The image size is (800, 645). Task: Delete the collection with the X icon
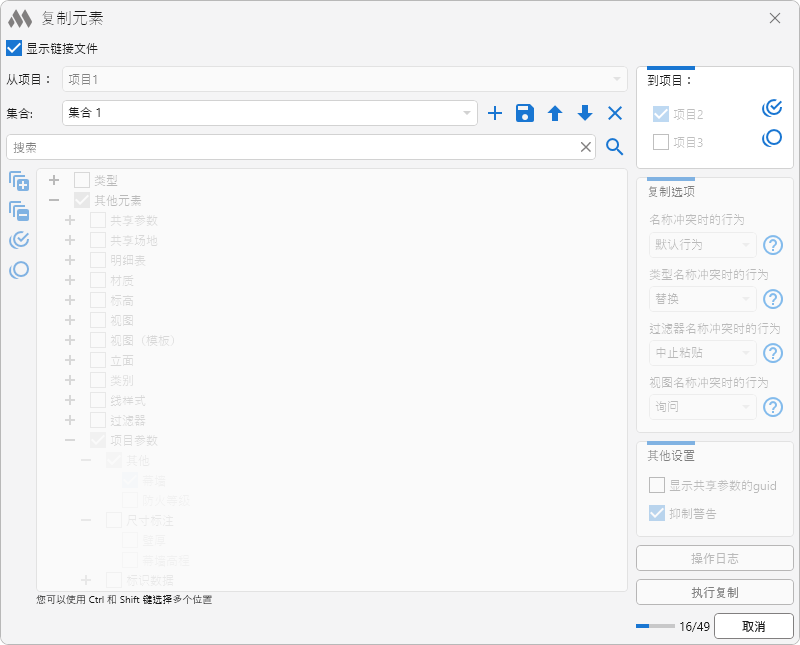tap(615, 114)
